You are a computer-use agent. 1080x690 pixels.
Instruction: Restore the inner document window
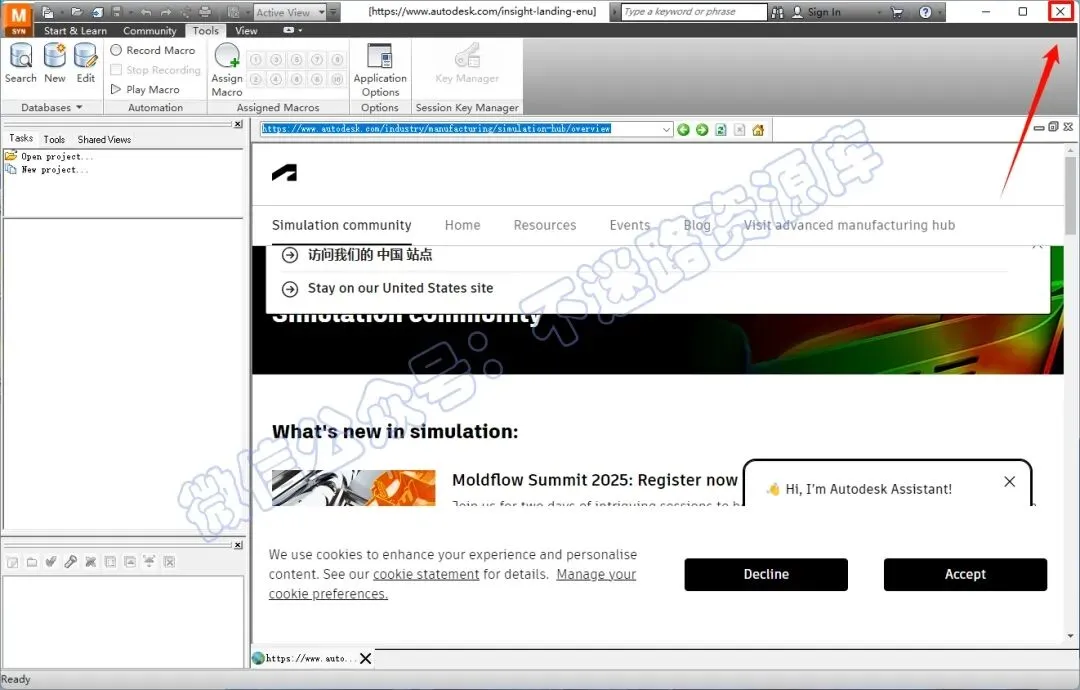coord(1053,127)
